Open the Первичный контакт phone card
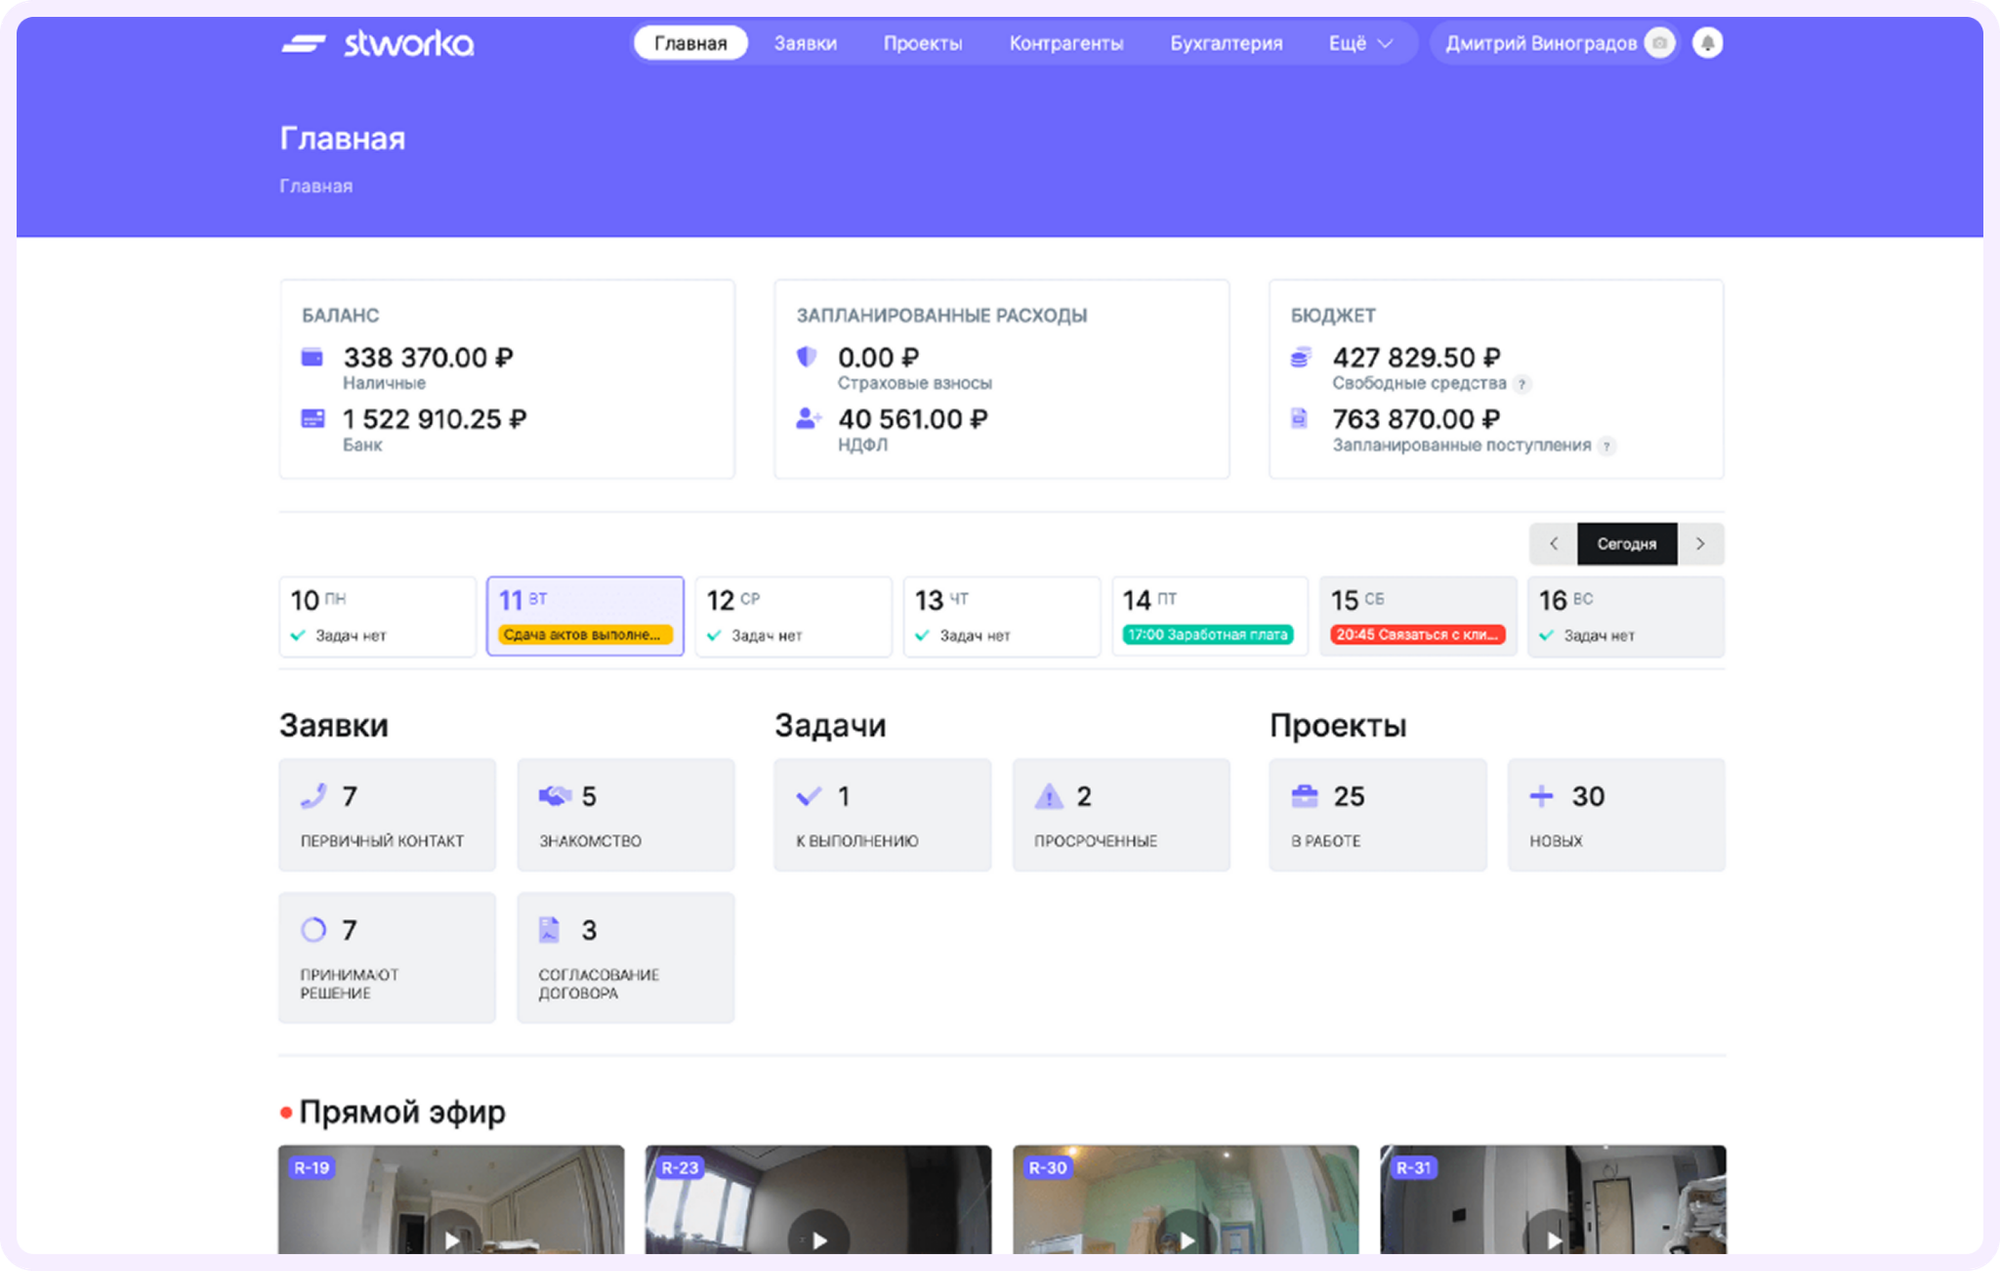The width and height of the screenshot is (2000, 1271). [x=387, y=814]
